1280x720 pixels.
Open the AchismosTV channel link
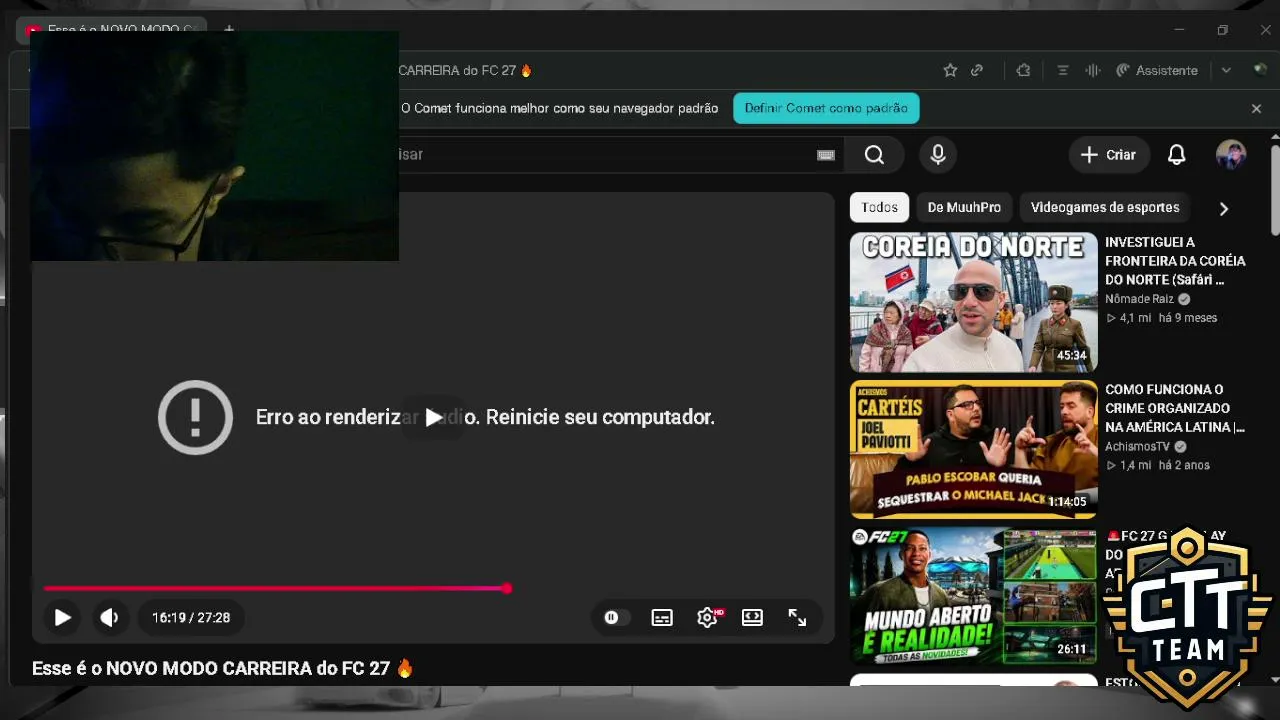[1137, 447]
